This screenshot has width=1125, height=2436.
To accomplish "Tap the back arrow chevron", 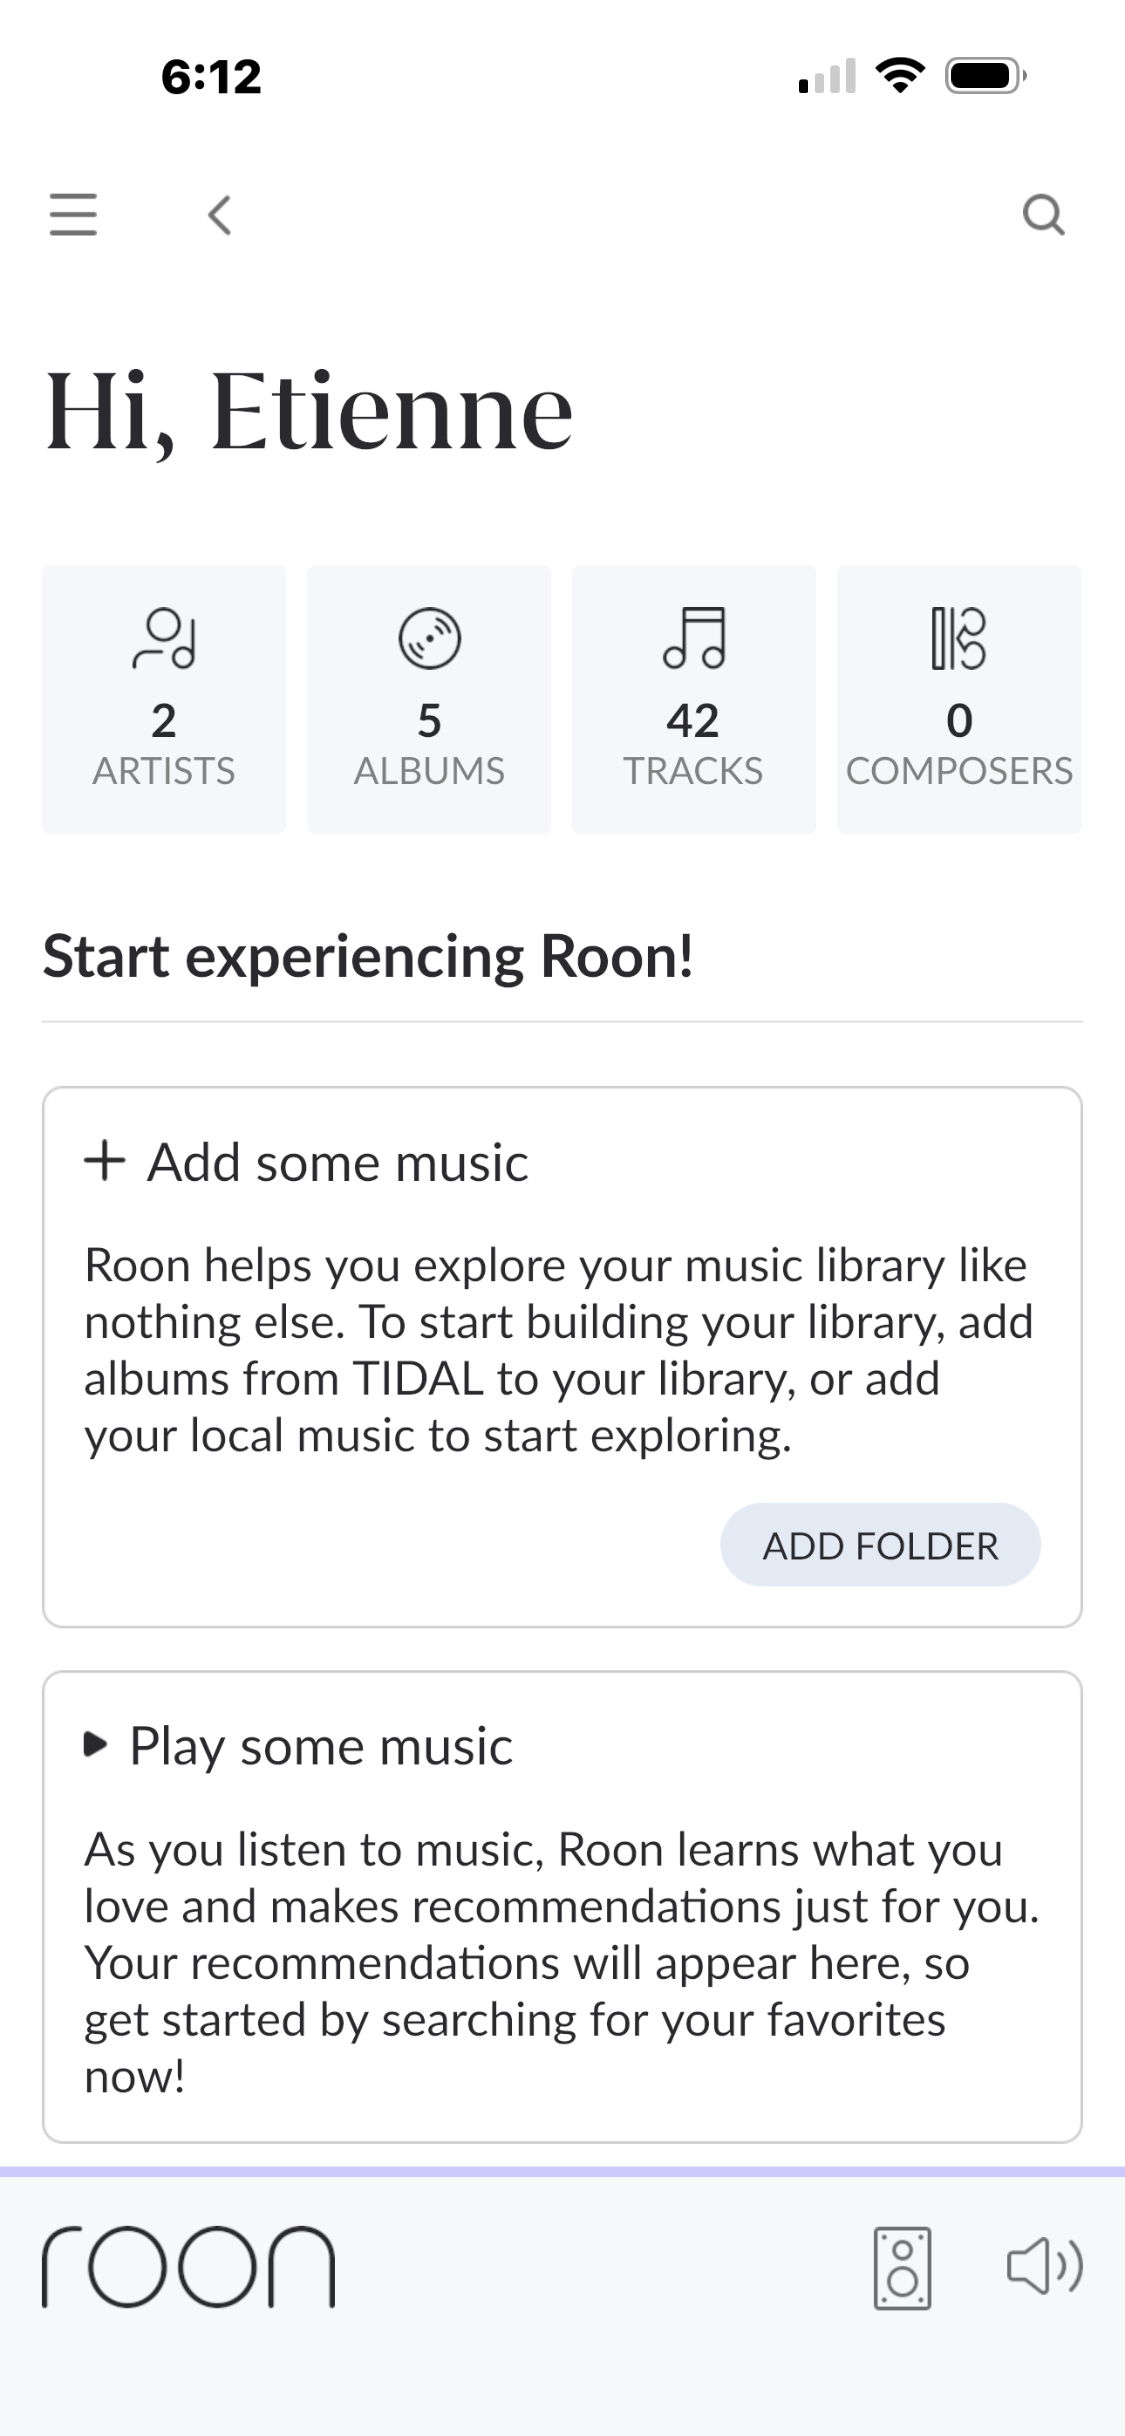I will [220, 214].
